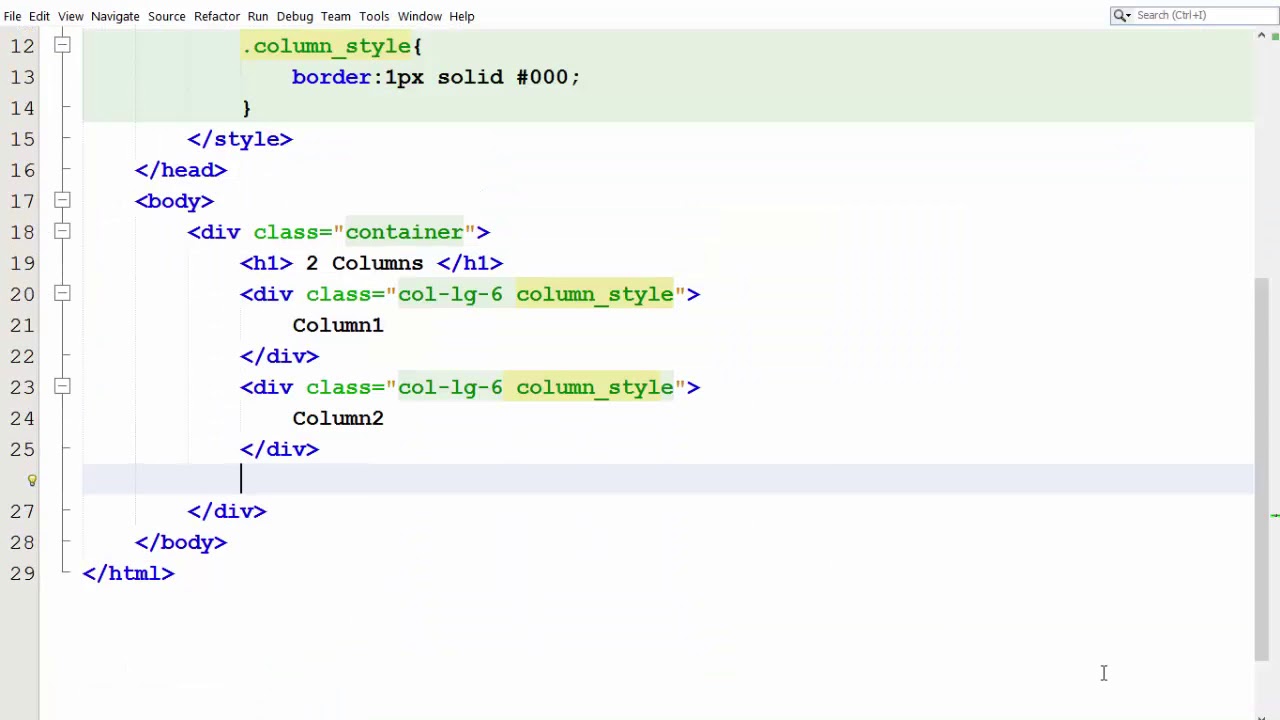Open the Source menu
Screen dimensions: 1280x720
pyautogui.click(x=167, y=16)
